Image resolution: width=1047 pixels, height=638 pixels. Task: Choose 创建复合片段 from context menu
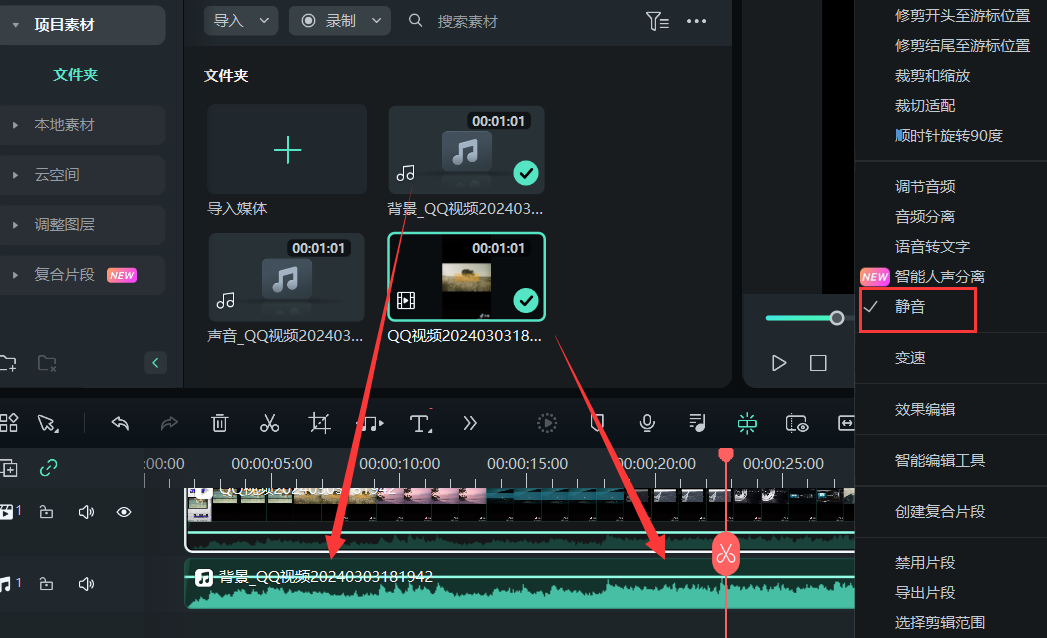click(x=940, y=512)
